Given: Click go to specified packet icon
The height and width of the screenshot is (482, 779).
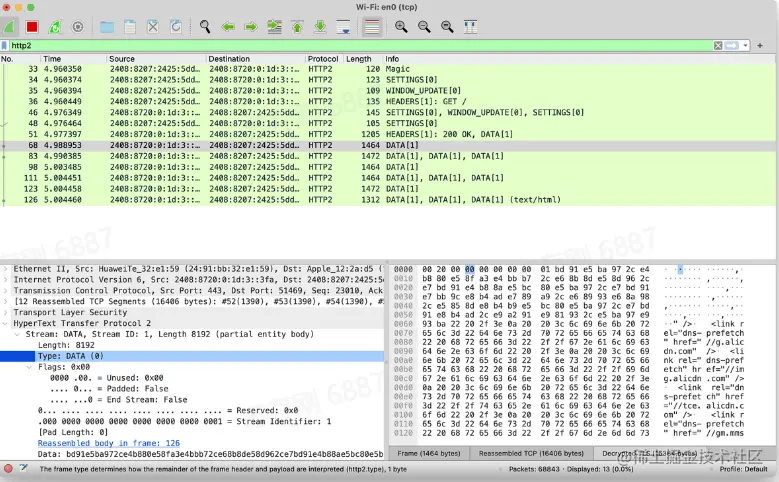Looking at the screenshot, I should (274, 26).
